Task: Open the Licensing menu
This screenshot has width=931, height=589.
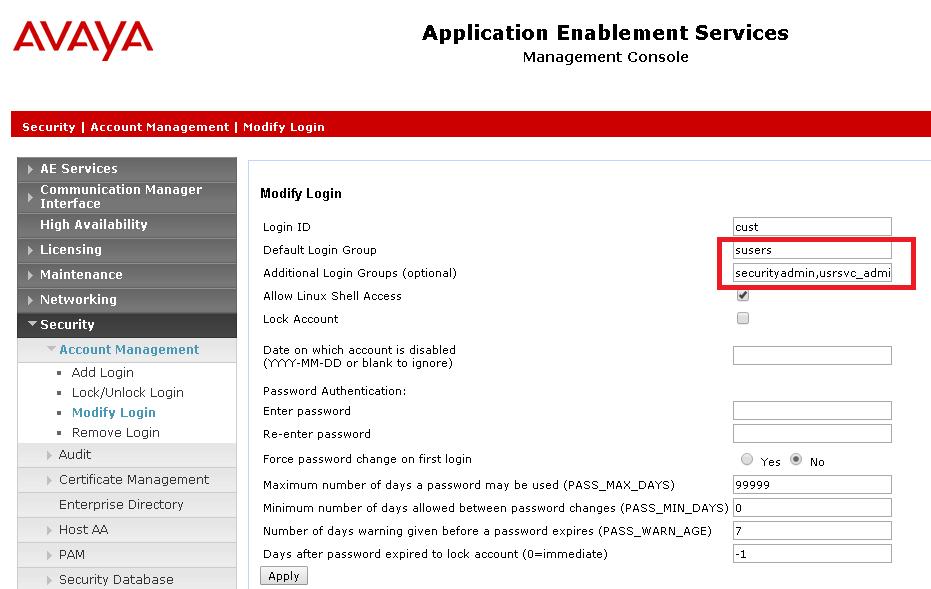Action: pos(71,249)
